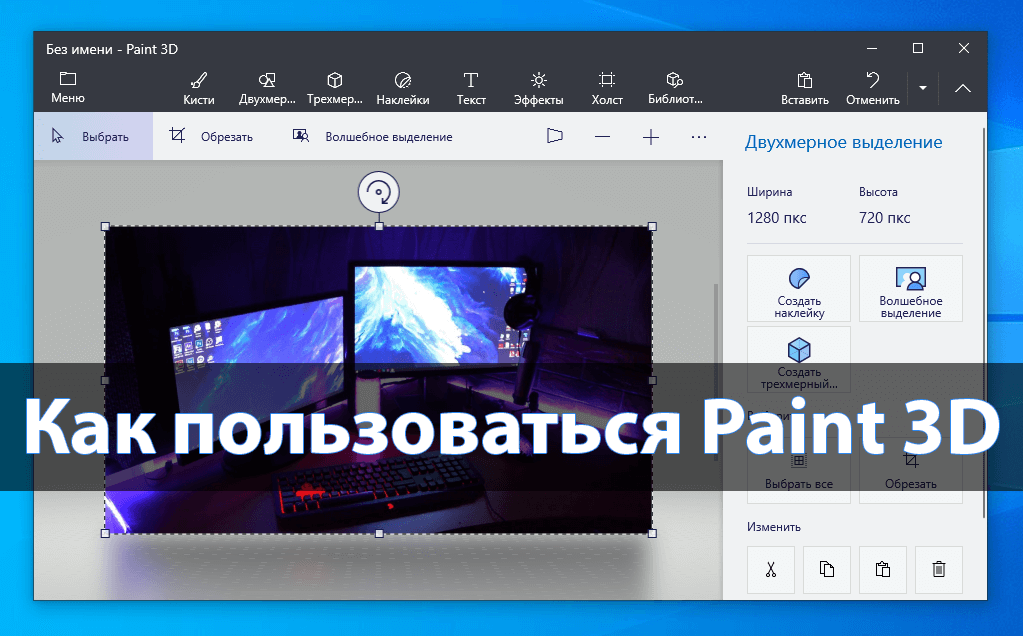Open more options three-dots menu
The height and width of the screenshot is (636, 1023).
pyautogui.click(x=699, y=137)
